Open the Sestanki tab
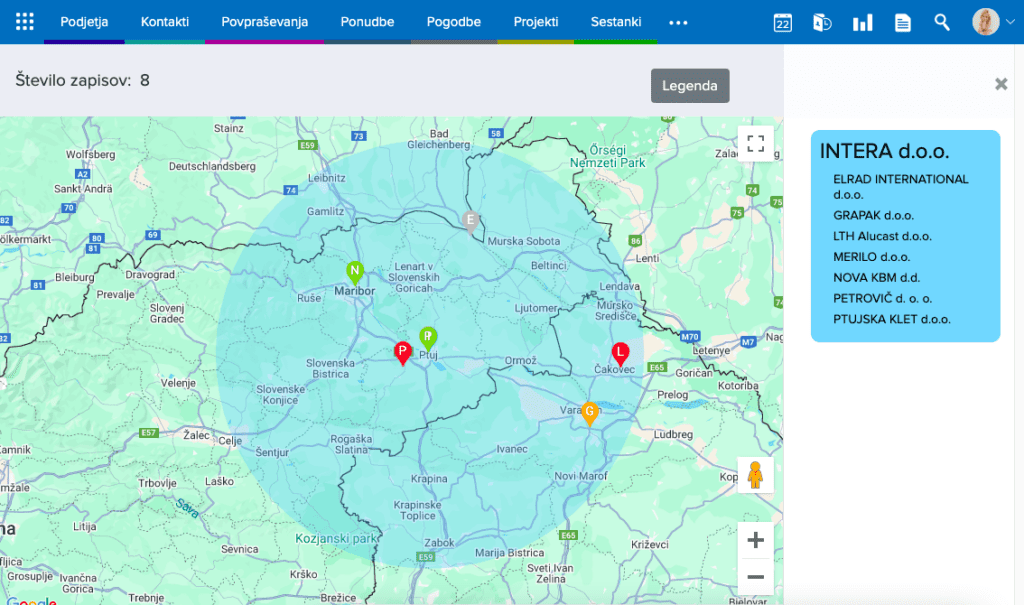Image resolution: width=1024 pixels, height=605 pixels. [616, 21]
